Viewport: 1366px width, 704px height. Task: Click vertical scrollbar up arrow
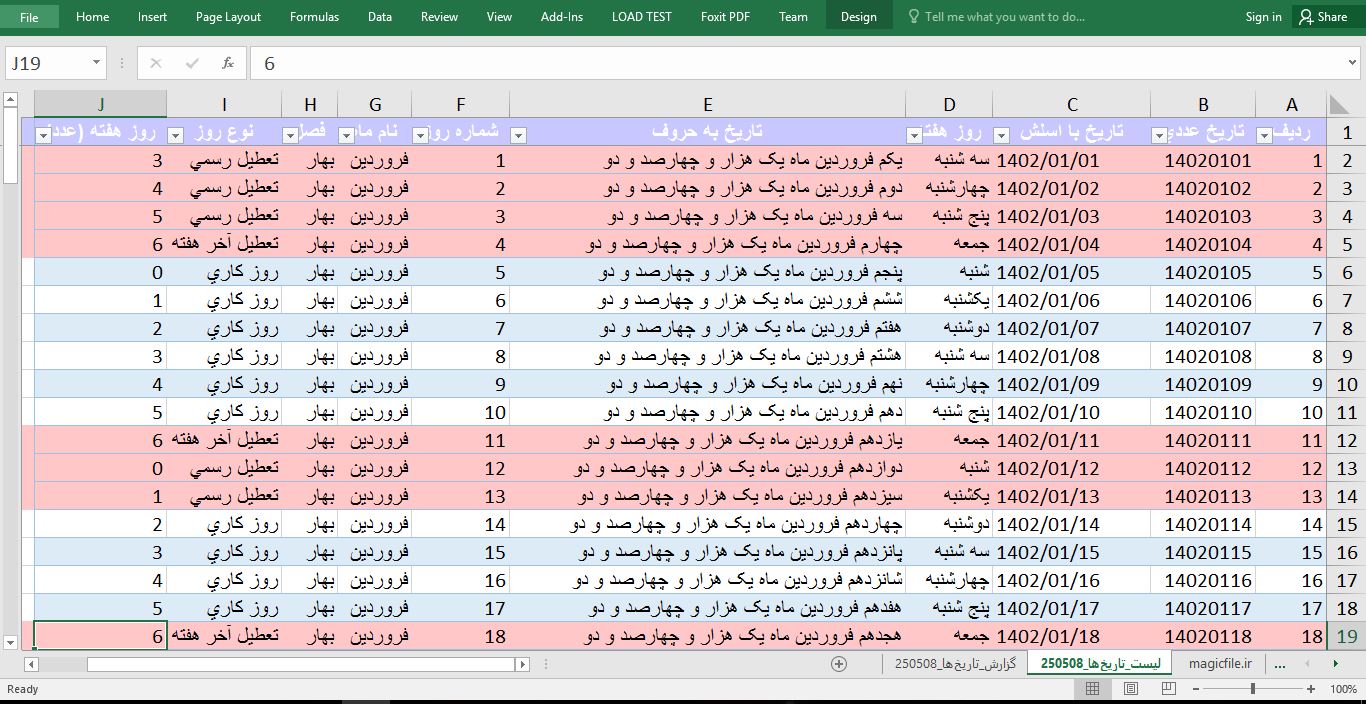pyautogui.click(x=11, y=100)
